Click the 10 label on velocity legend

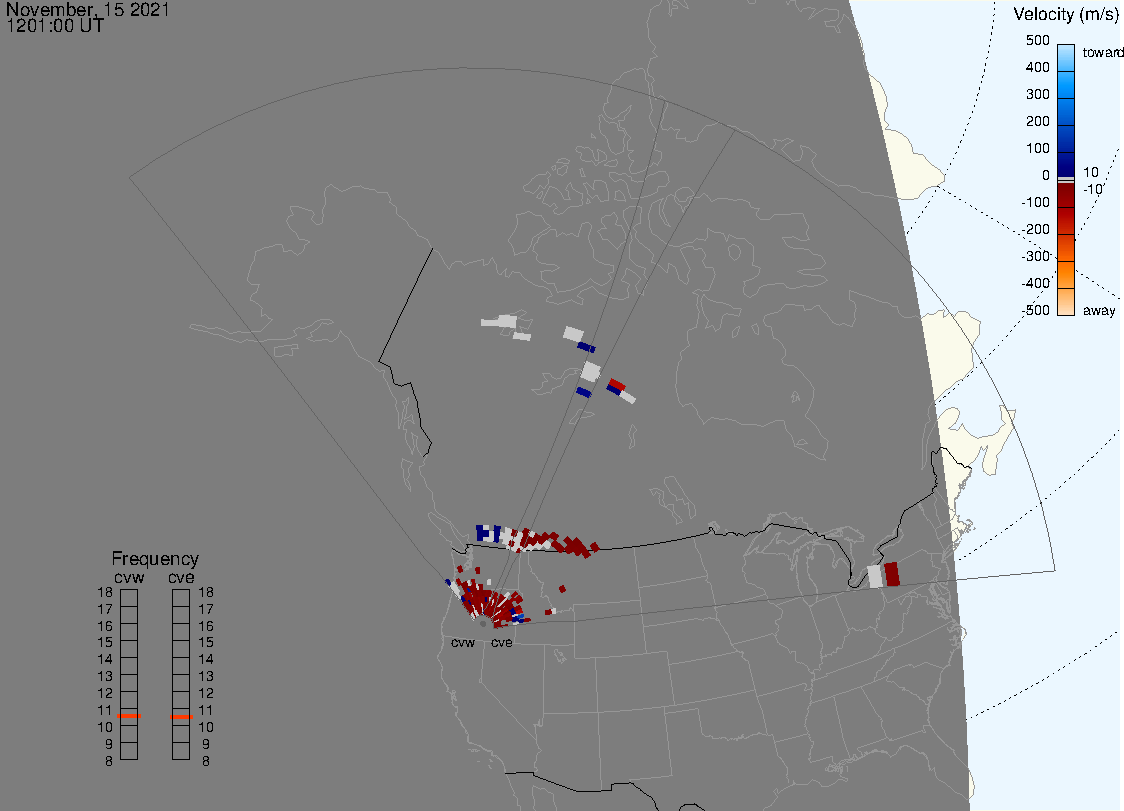click(1091, 173)
